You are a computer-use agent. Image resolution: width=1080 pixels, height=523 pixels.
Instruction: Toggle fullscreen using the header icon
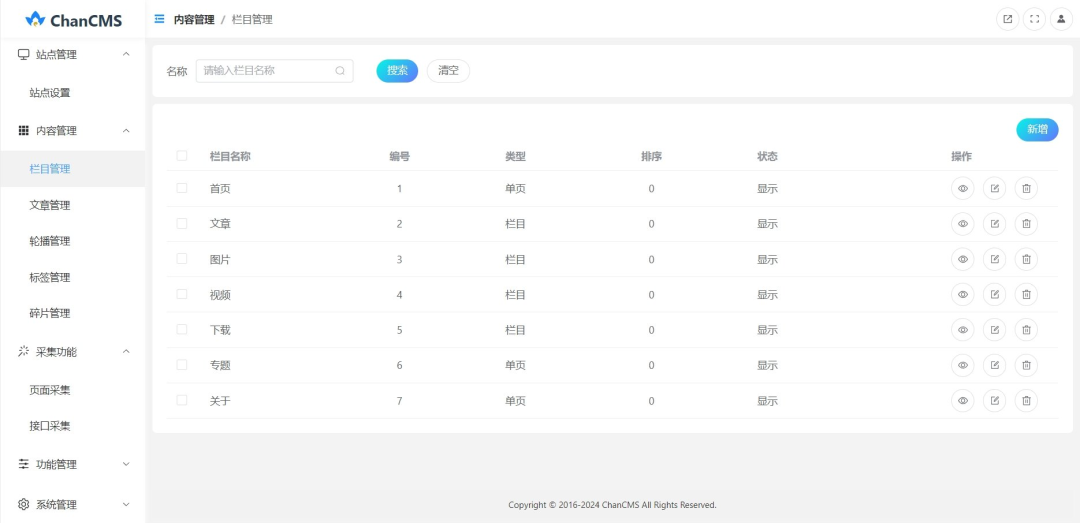[1034, 19]
